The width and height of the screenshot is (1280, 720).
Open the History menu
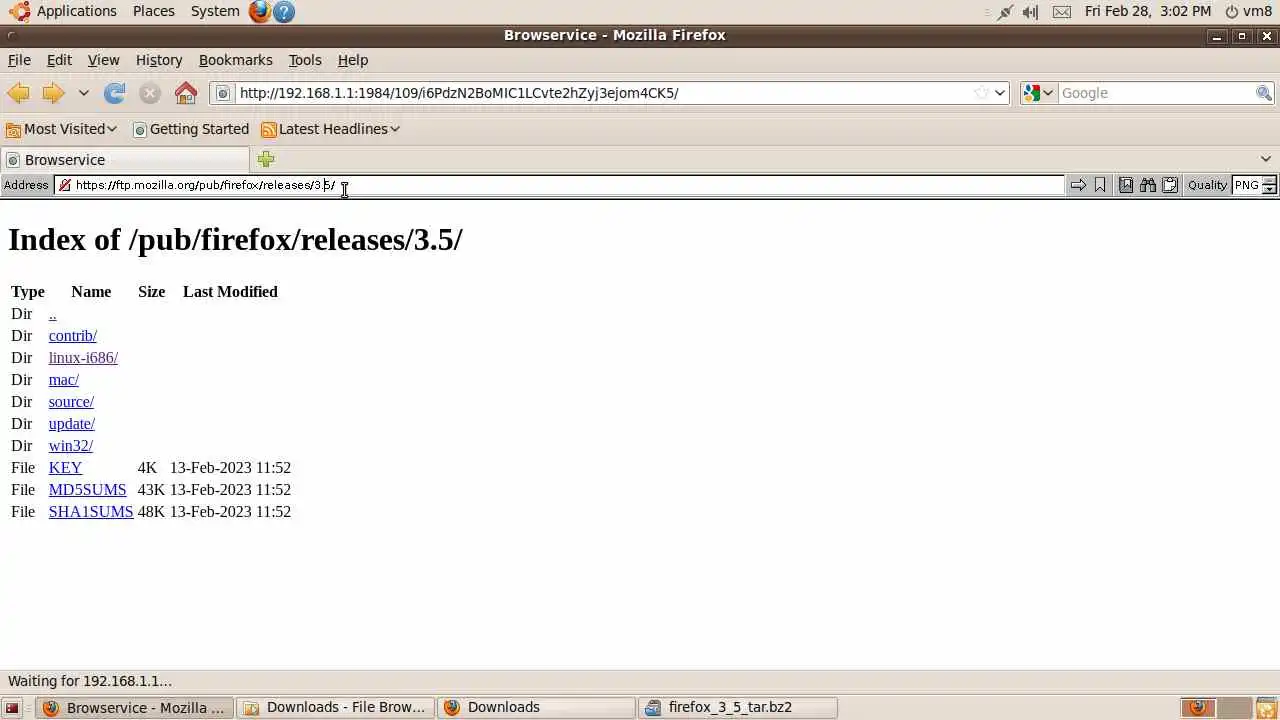click(x=159, y=60)
